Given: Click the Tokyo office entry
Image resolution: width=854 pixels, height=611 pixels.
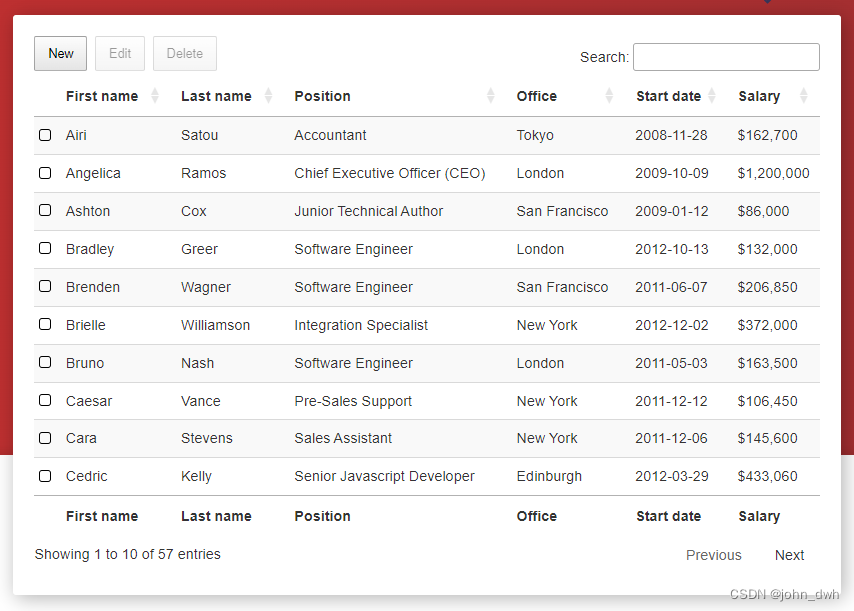Looking at the screenshot, I should [534, 134].
